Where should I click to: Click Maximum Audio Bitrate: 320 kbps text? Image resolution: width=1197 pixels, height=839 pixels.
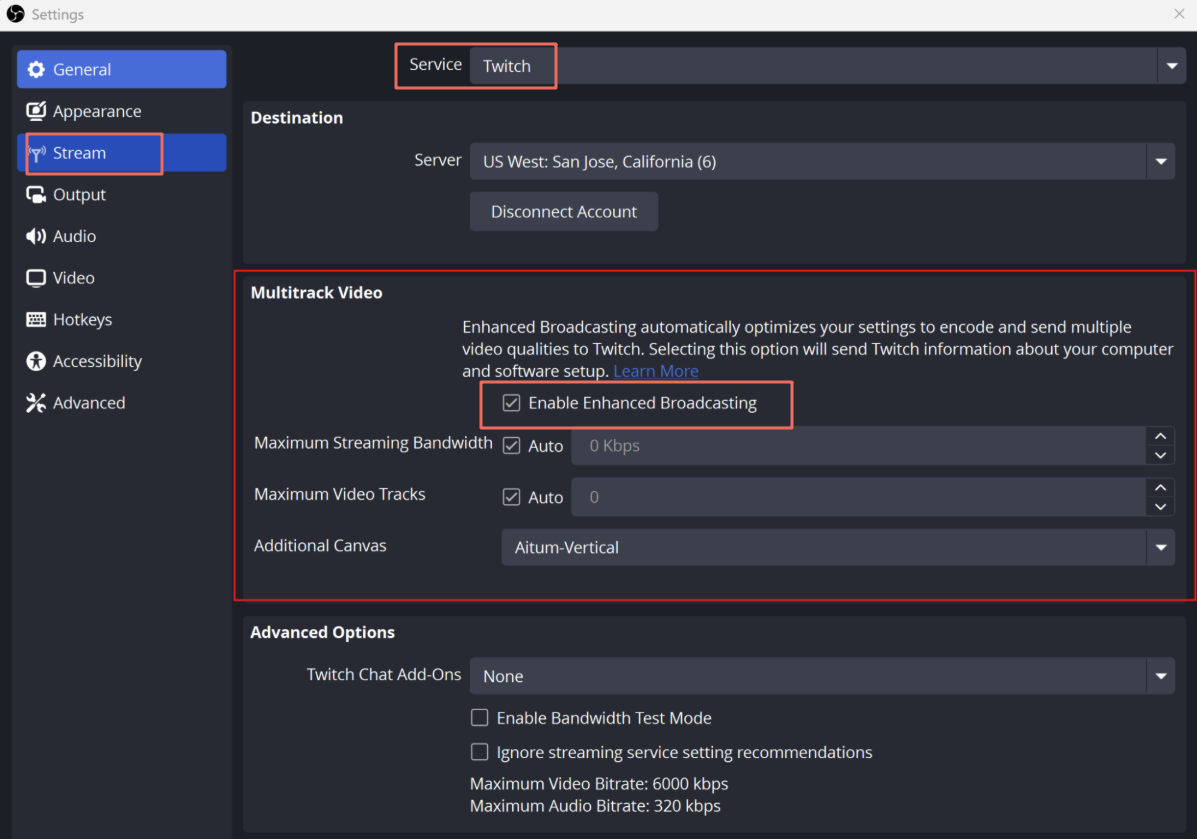(x=595, y=806)
